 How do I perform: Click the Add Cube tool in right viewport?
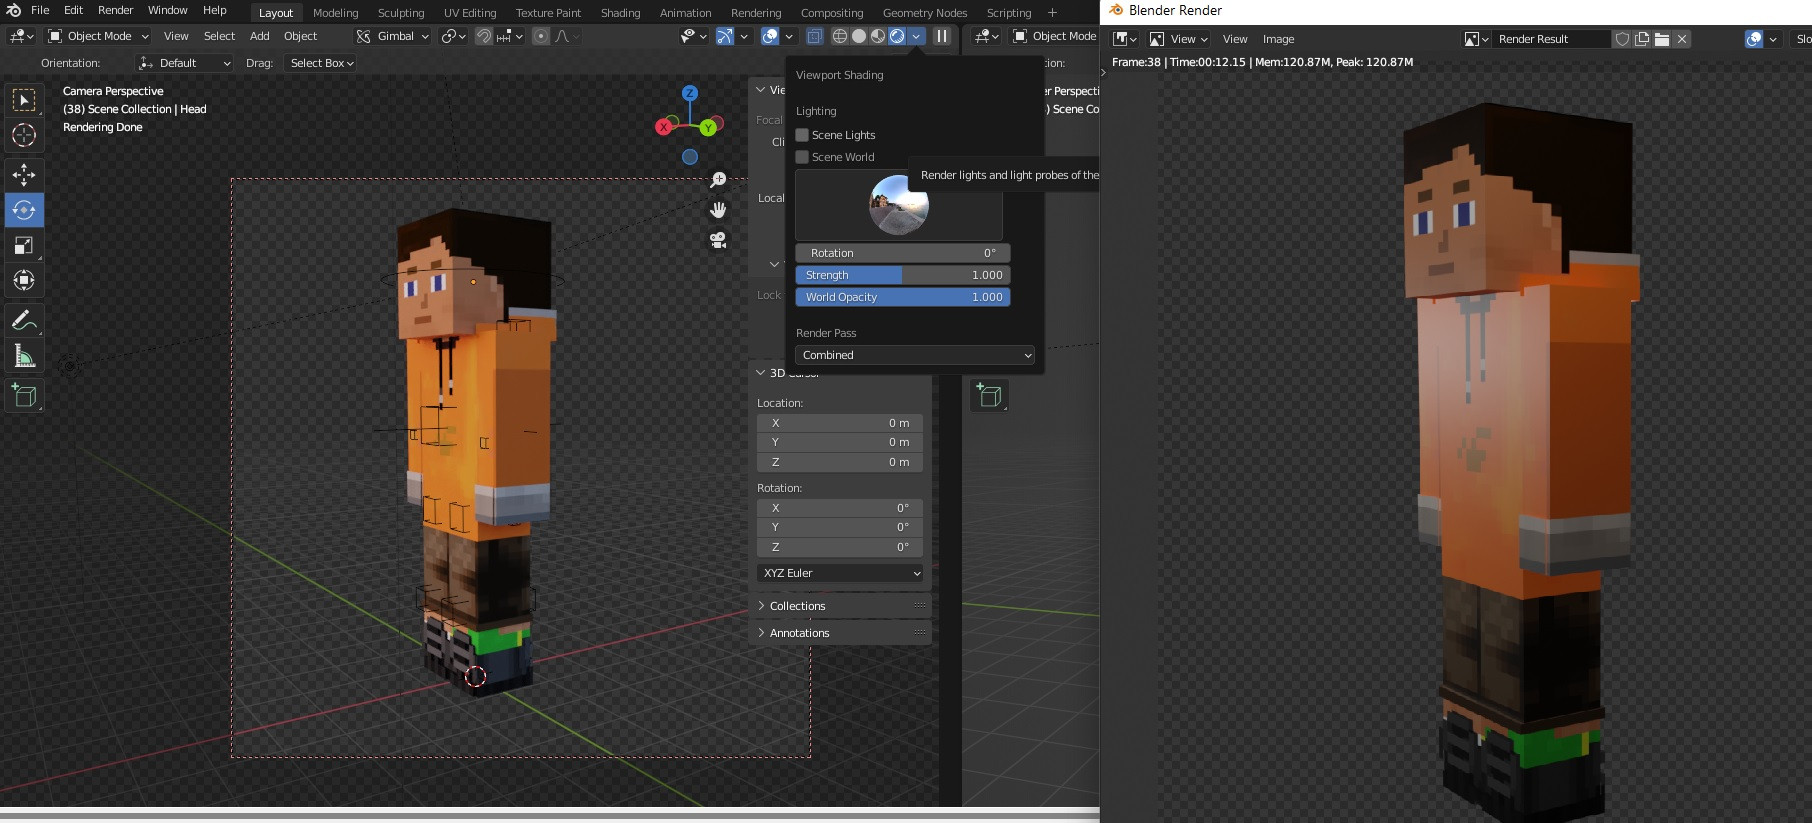(x=989, y=396)
